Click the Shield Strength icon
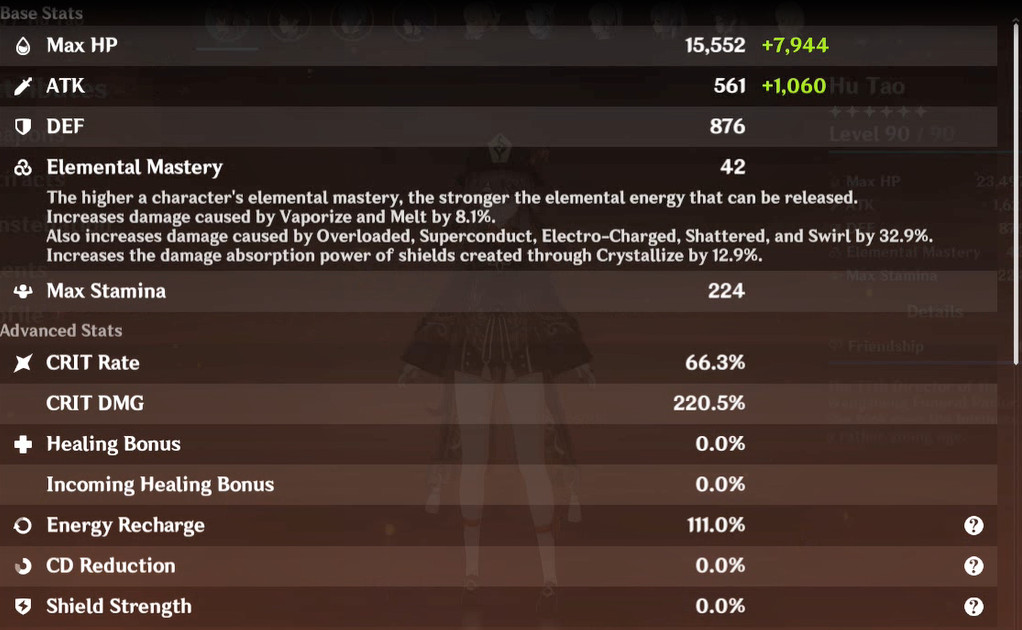The width and height of the screenshot is (1022, 630). coord(23,607)
